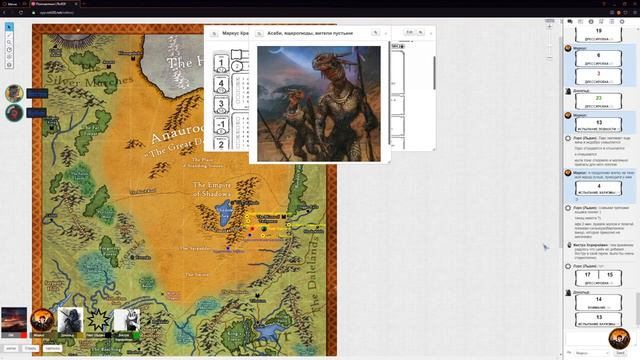Click the green token on the map
Viewport: 640px width, 360px height.
coord(264,229)
